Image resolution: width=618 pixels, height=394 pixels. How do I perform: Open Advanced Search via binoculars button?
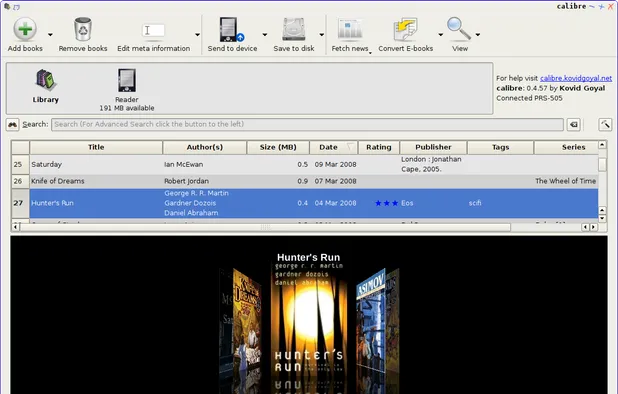tap(13, 125)
